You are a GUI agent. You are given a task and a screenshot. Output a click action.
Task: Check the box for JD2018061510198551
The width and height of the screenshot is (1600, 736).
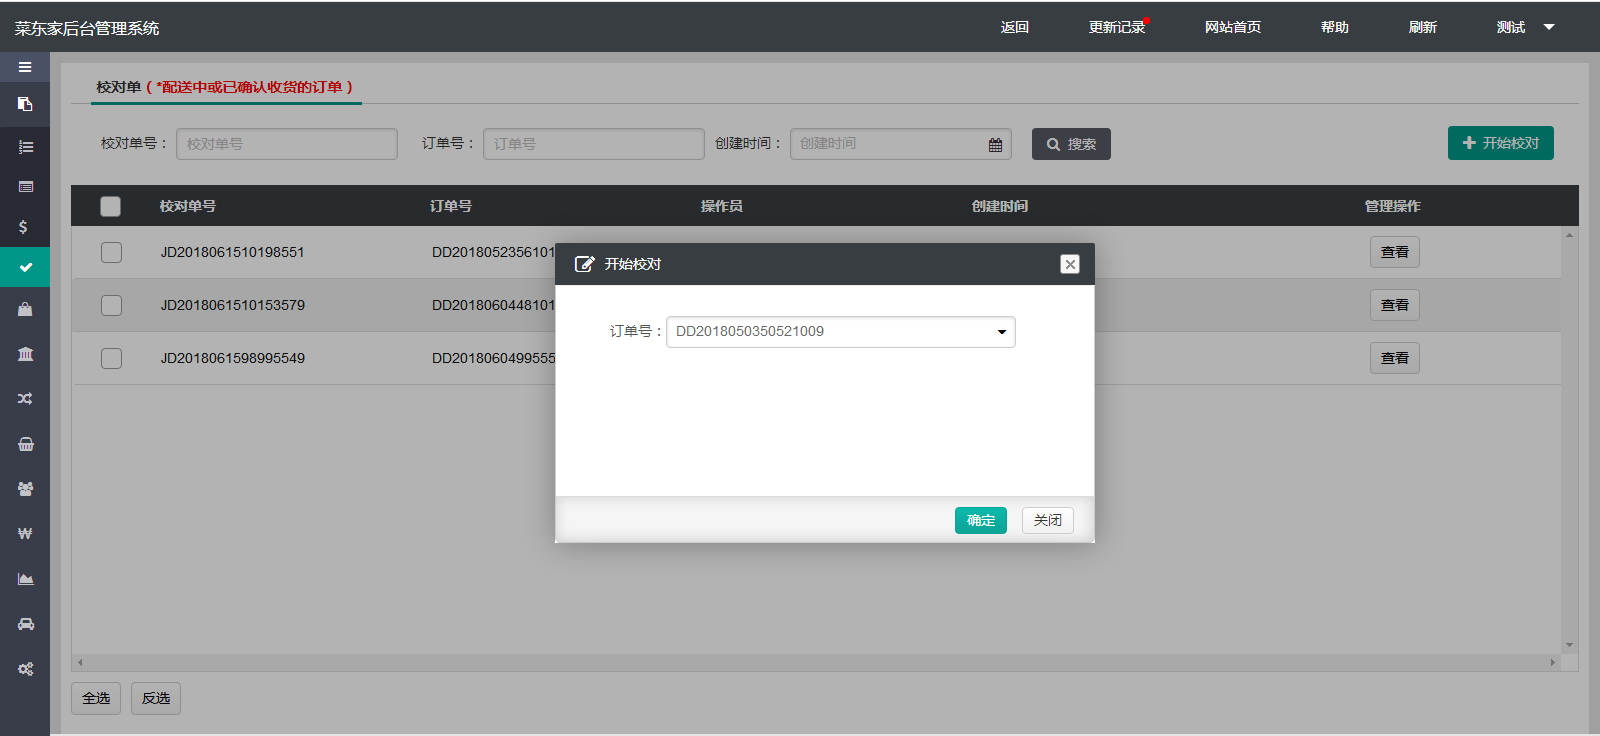pyautogui.click(x=111, y=252)
